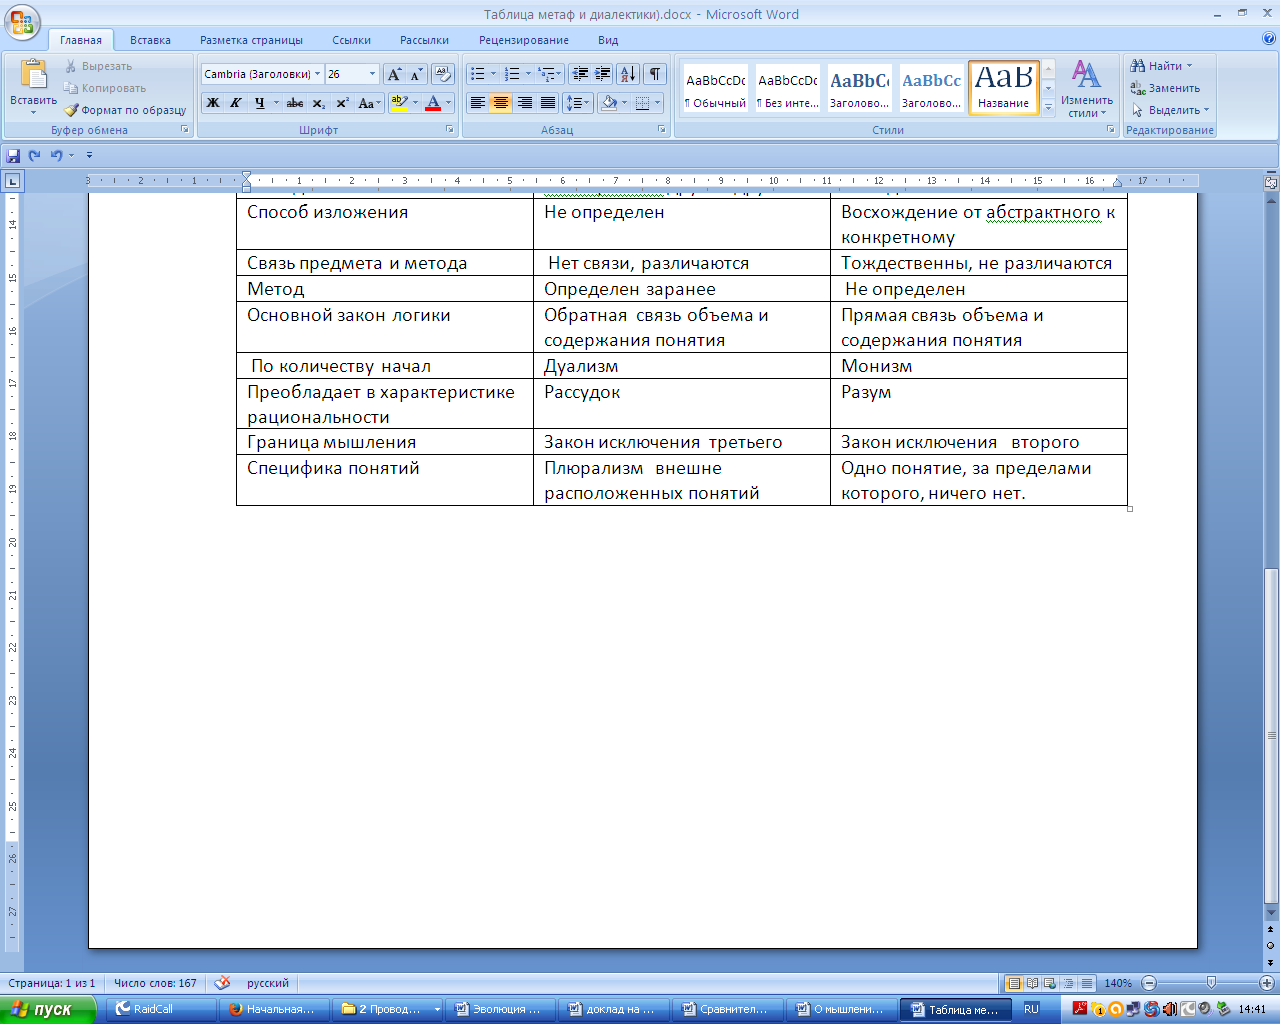1280x1024 pixels.
Task: Click the show paragraph marks (¶) icon
Action: [654, 74]
